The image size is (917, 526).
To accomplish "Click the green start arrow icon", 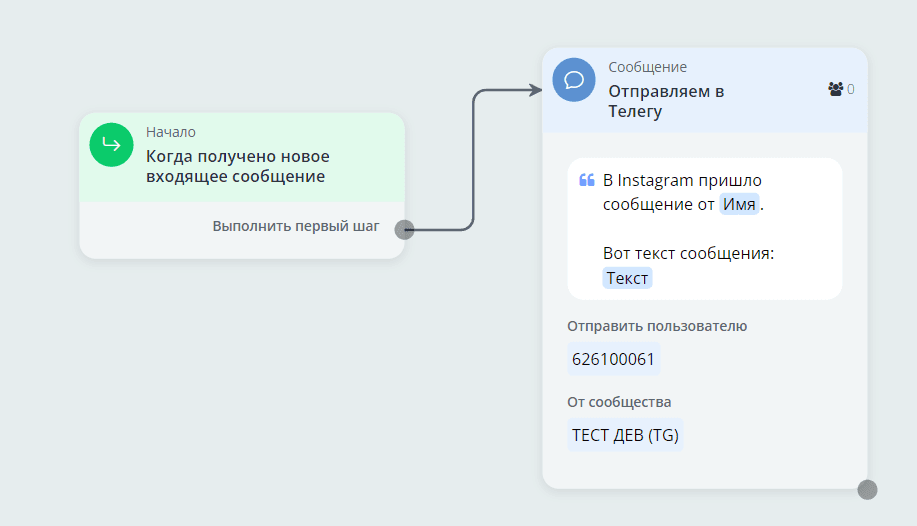I will [111, 144].
